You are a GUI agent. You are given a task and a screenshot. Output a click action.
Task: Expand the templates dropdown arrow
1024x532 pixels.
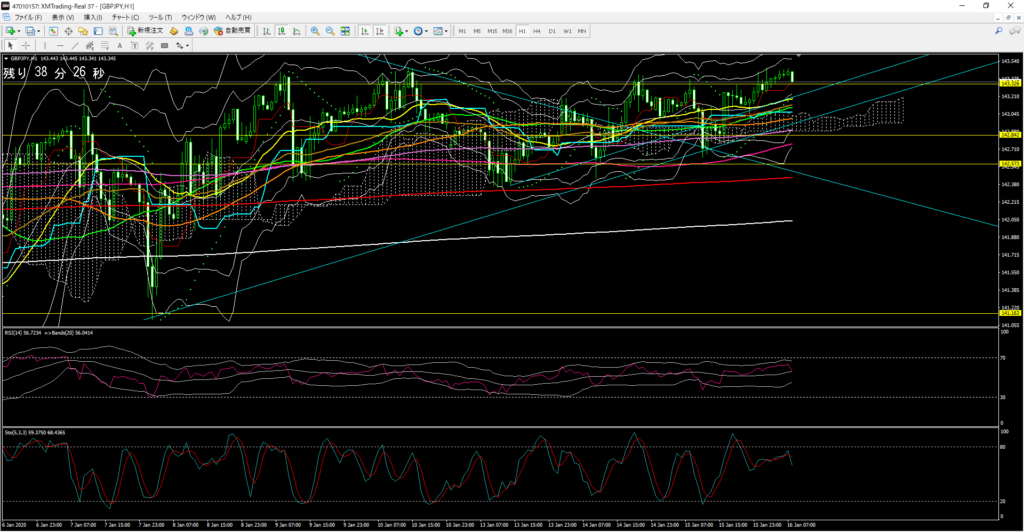446,31
